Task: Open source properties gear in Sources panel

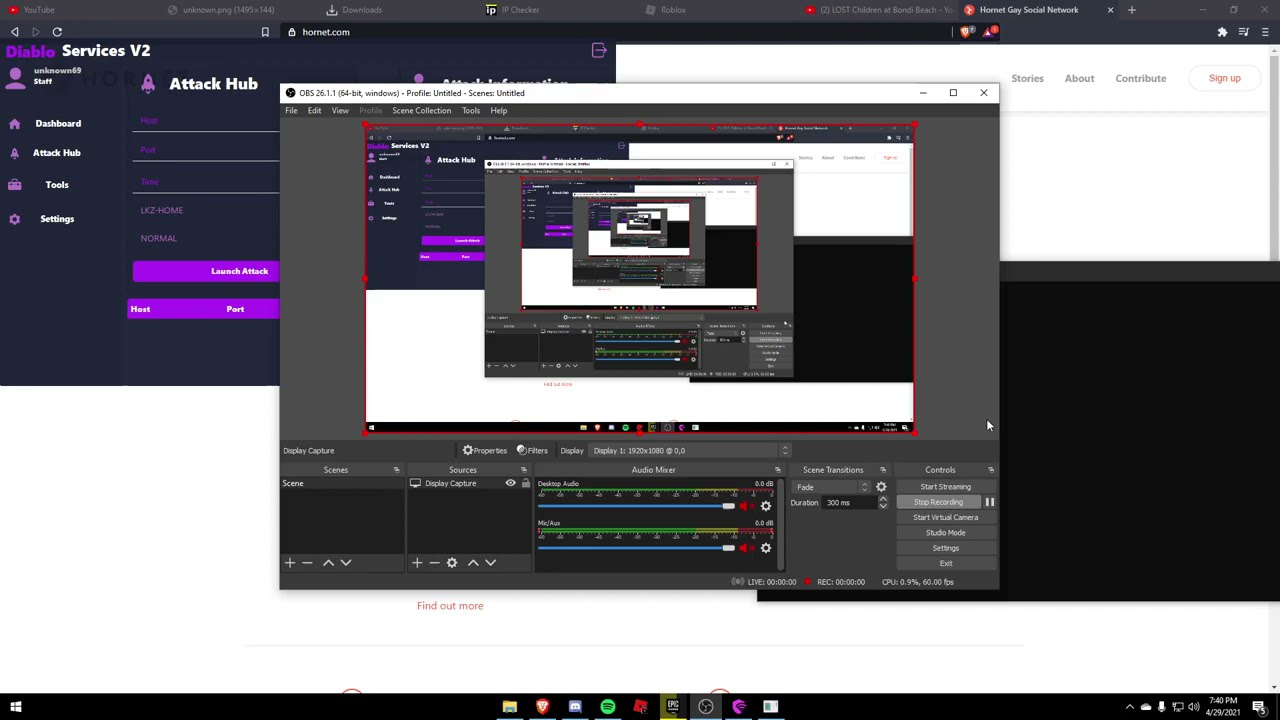Action: tap(452, 563)
